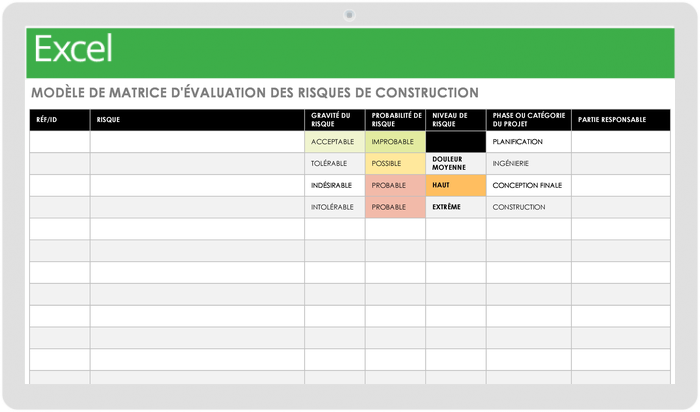Click the black risk level cell beside IMPROBABLE
700x412 pixels.
tap(456, 141)
